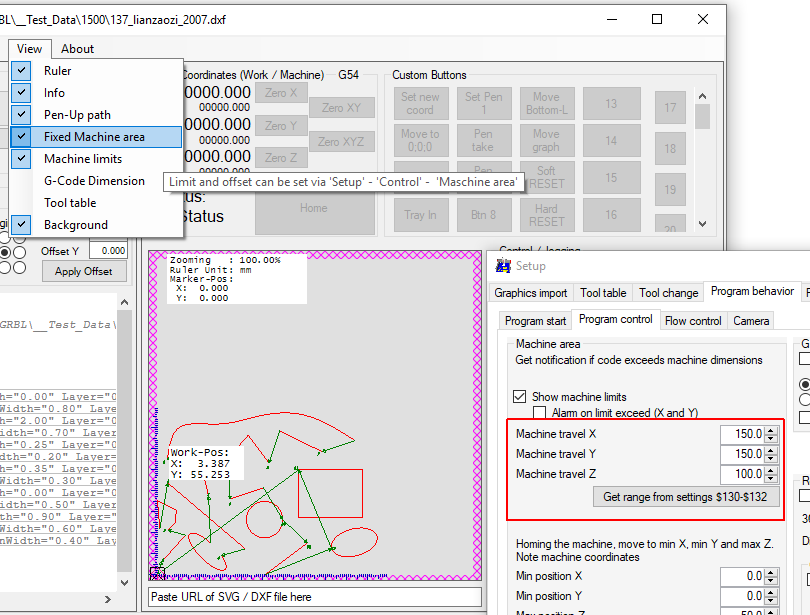Toggle Pen-Up path menu entry
This screenshot has width=810, height=615.
click(77, 115)
